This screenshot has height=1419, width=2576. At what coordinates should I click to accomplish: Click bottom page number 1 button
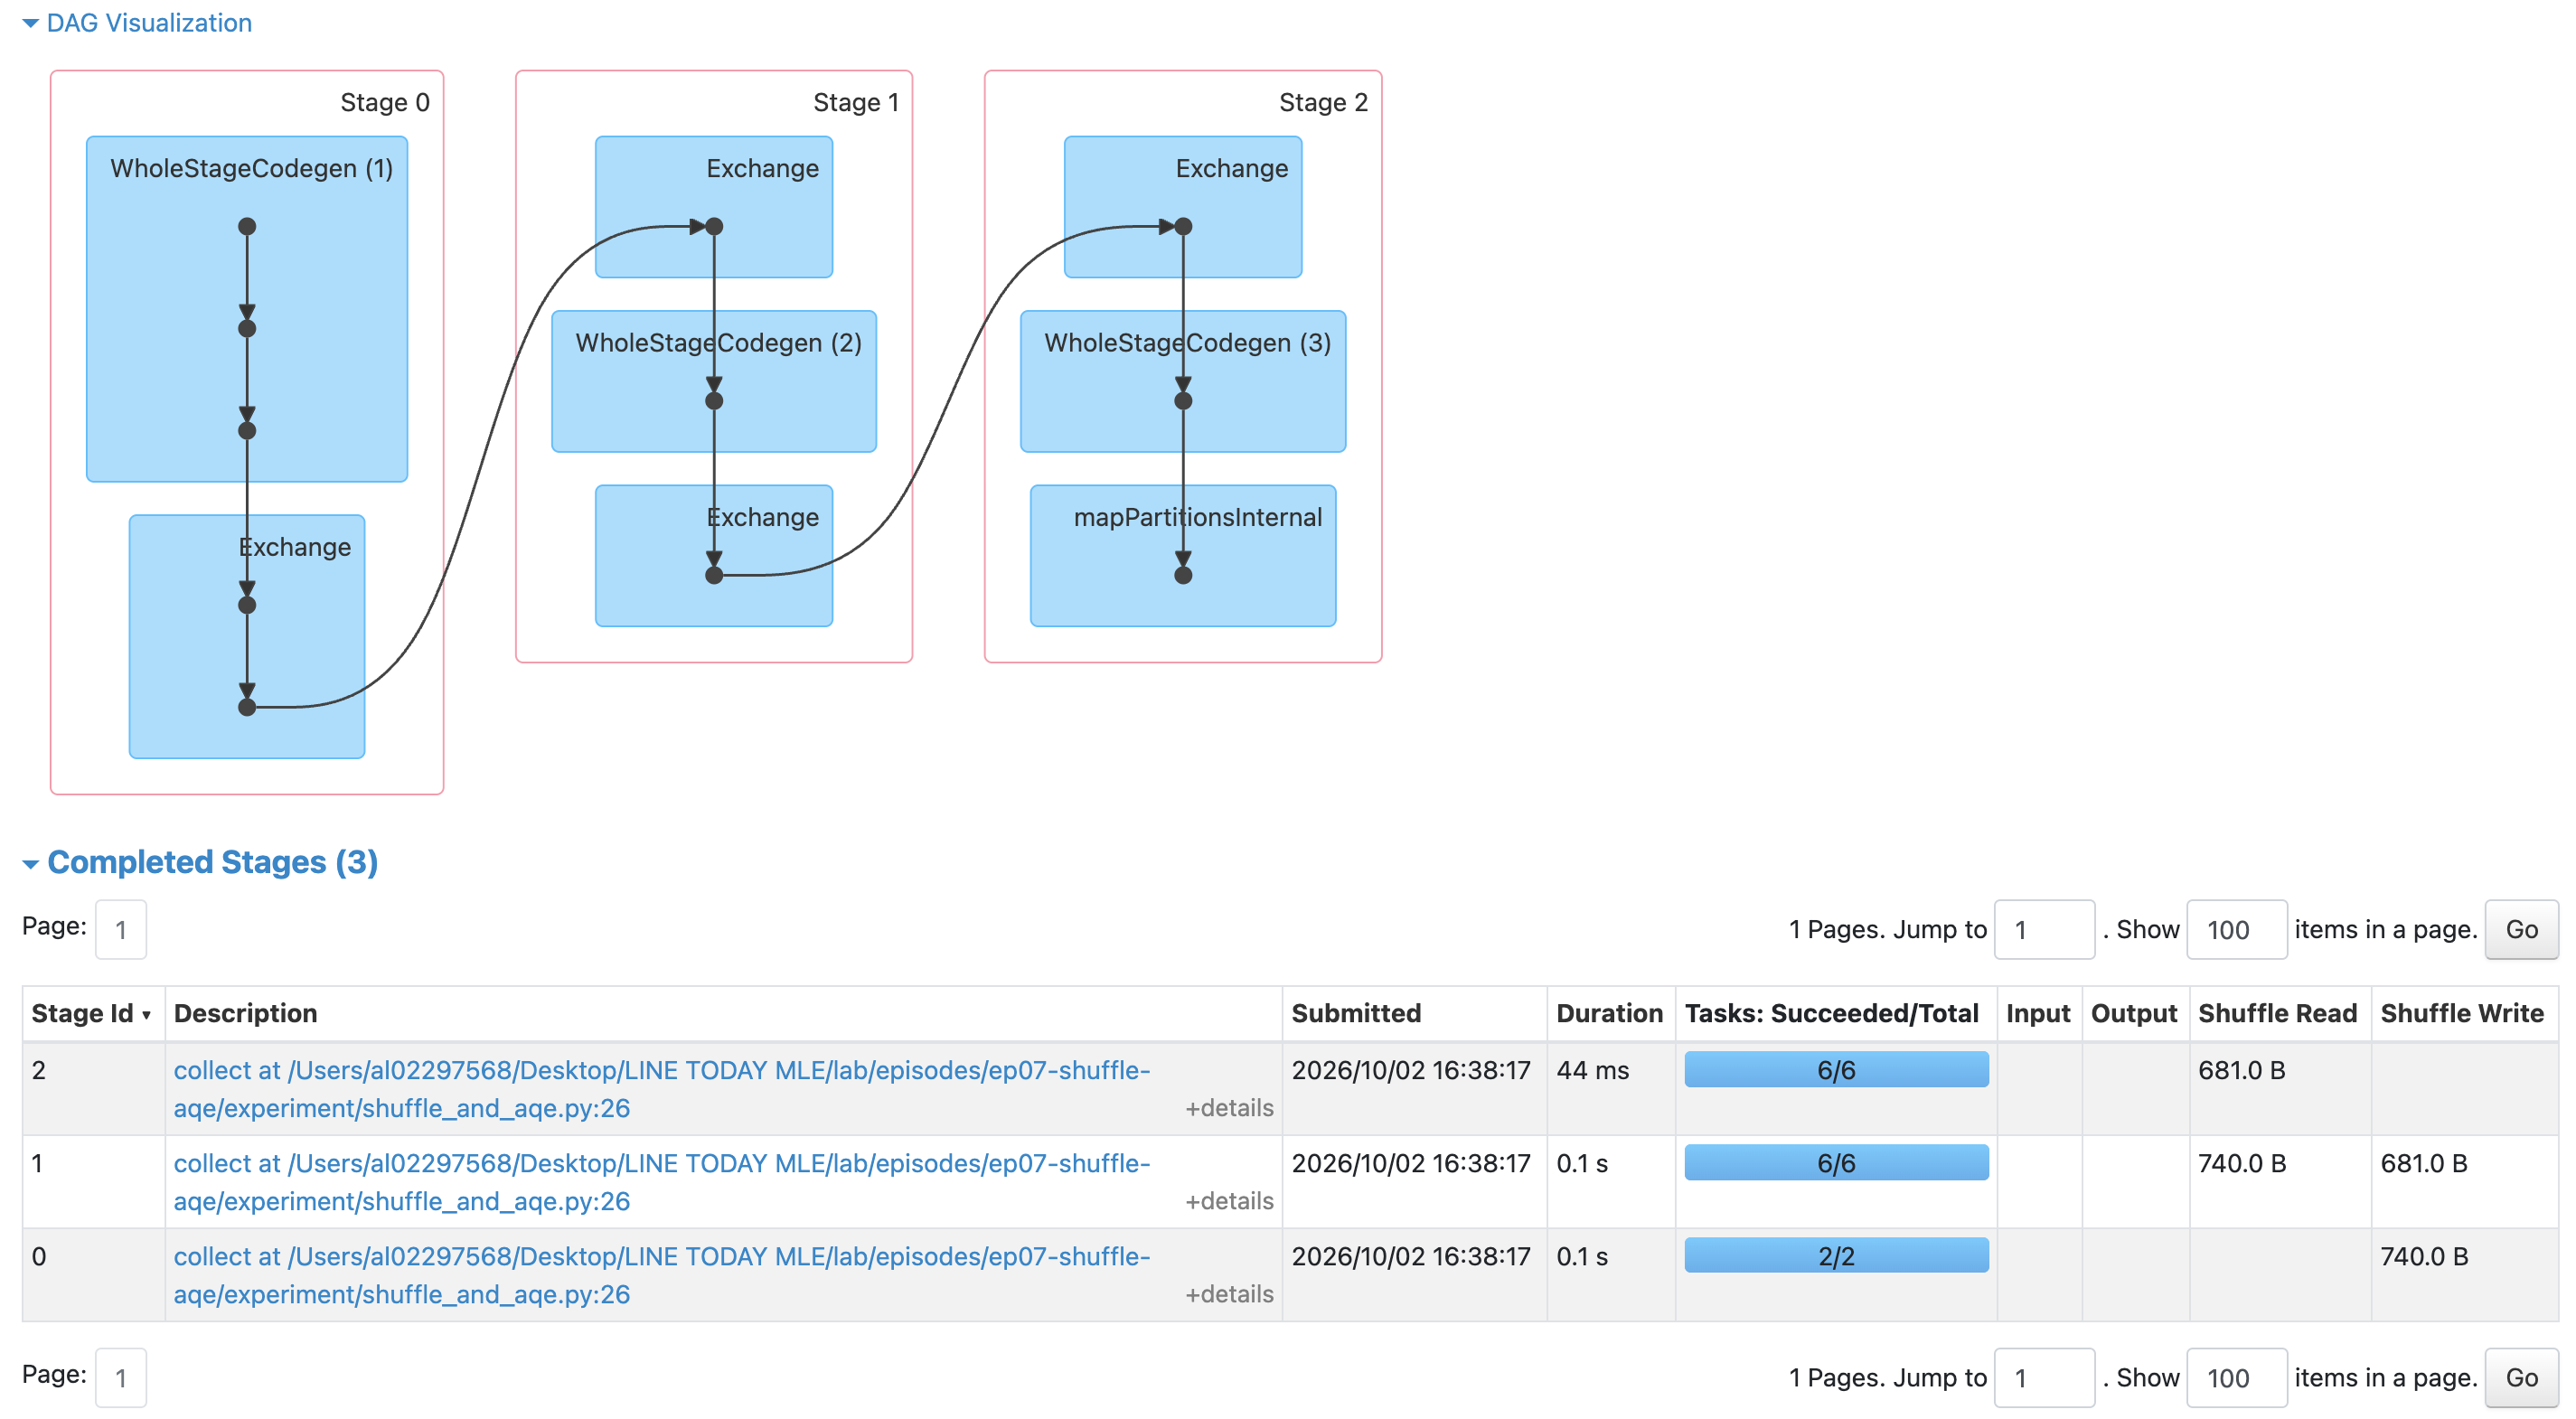[121, 1378]
